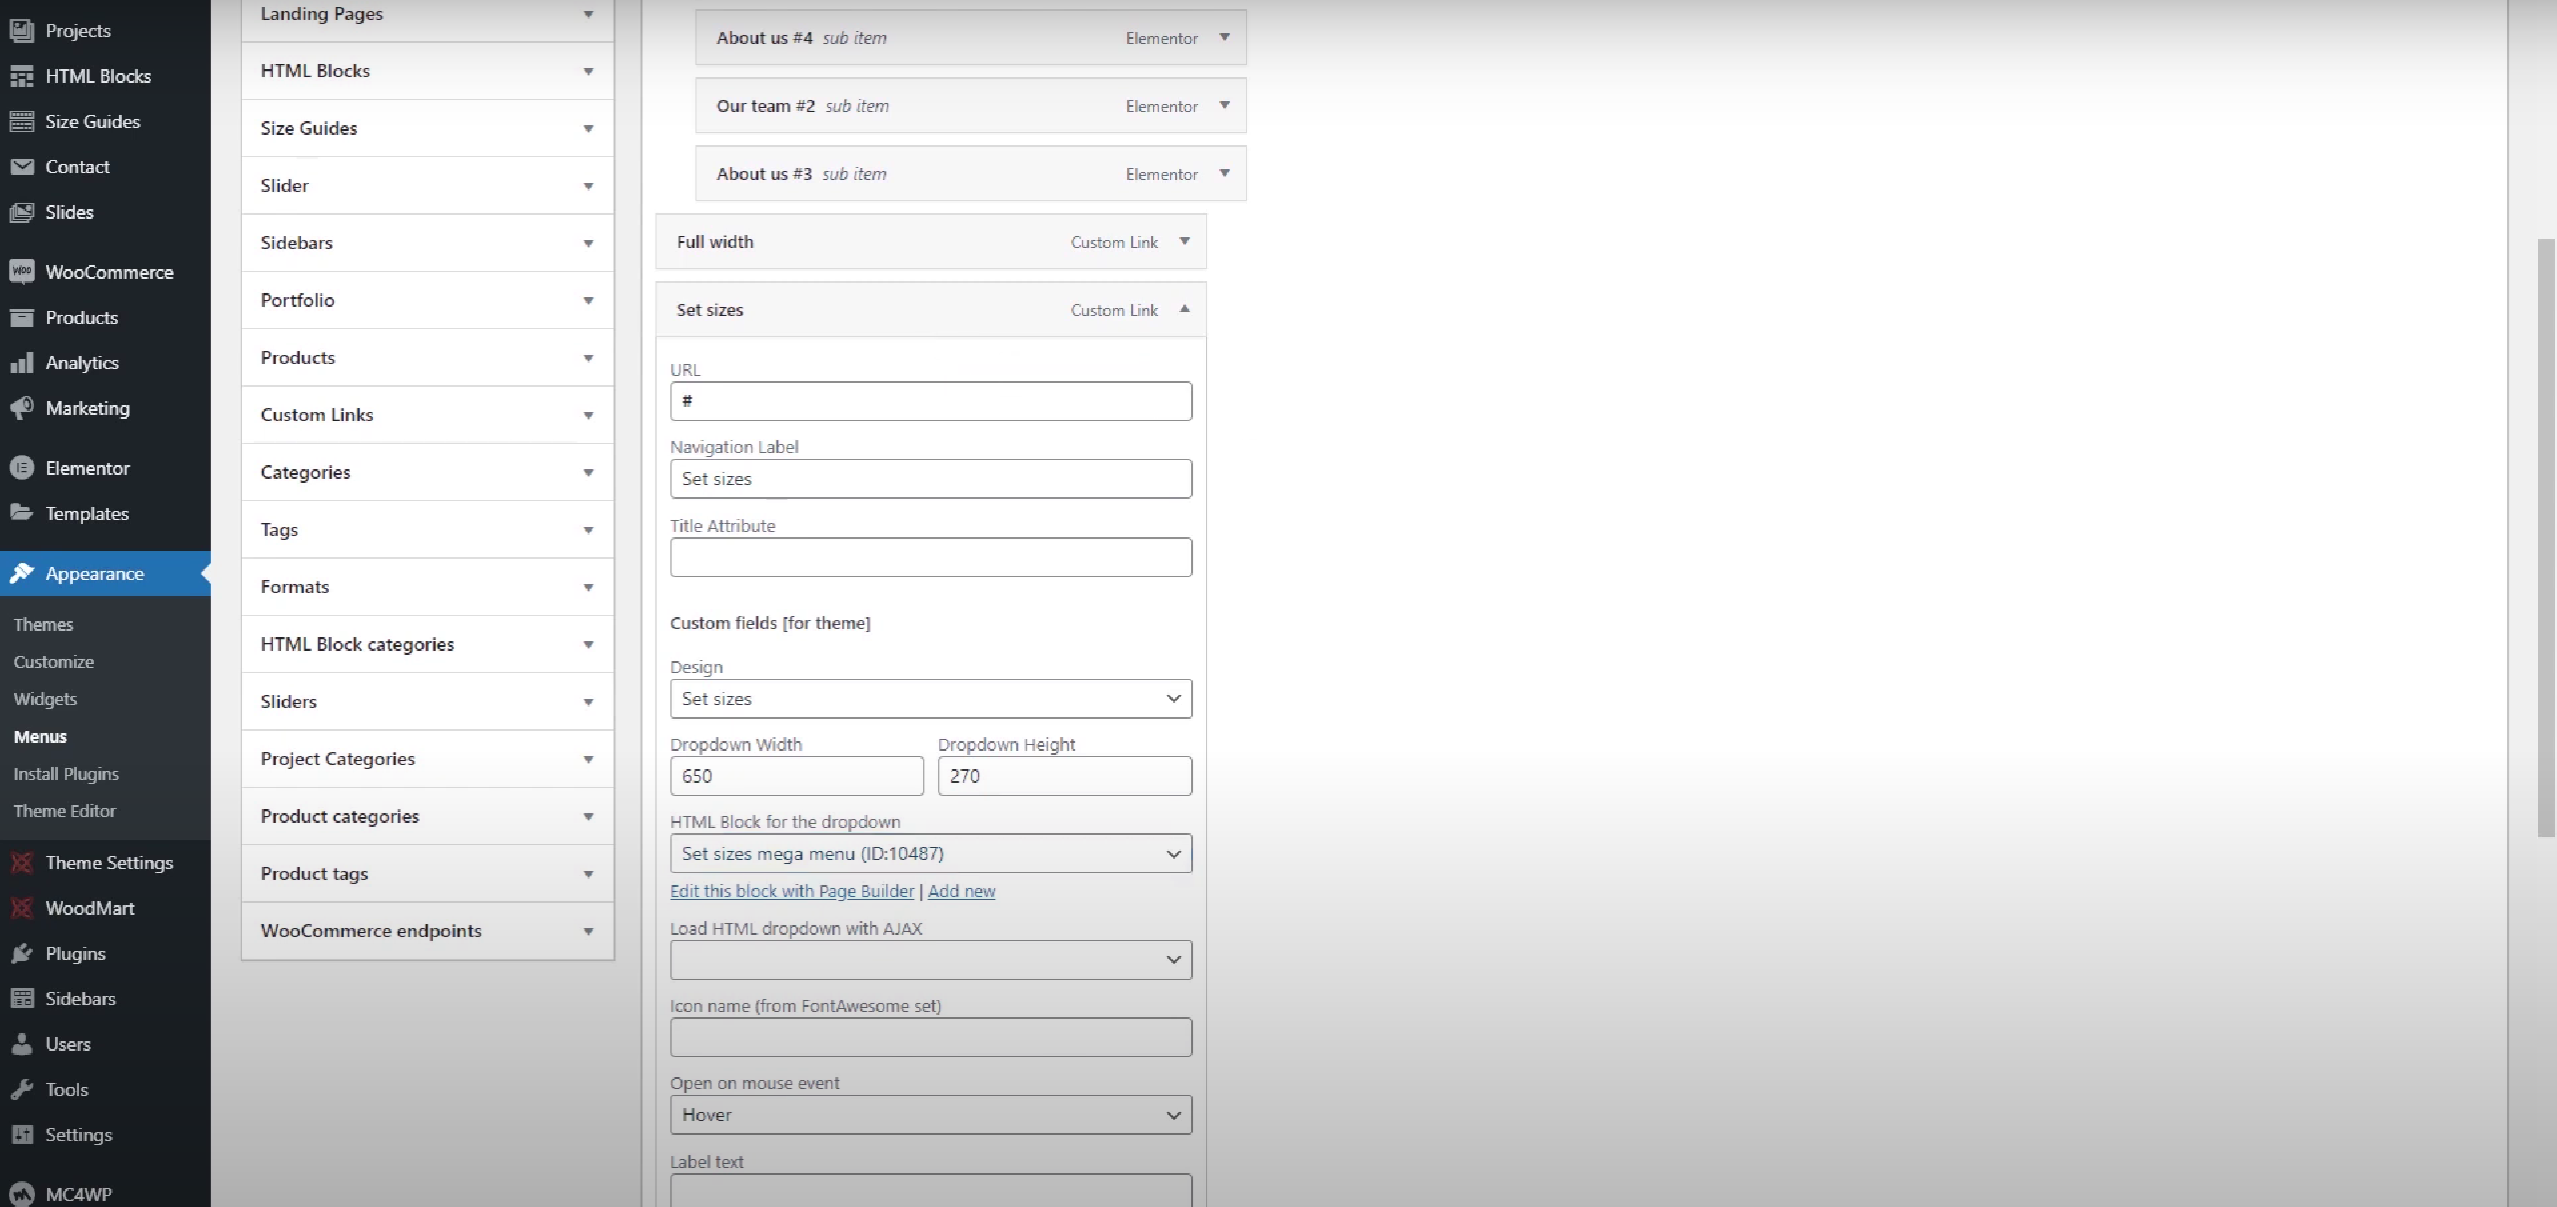
Task: Click the Theme Settings icon
Action: coord(21,862)
